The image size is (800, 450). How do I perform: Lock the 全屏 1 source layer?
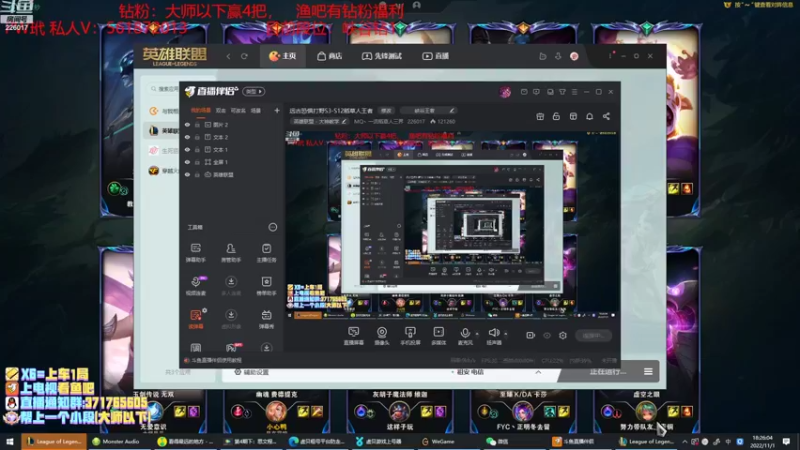tap(197, 162)
